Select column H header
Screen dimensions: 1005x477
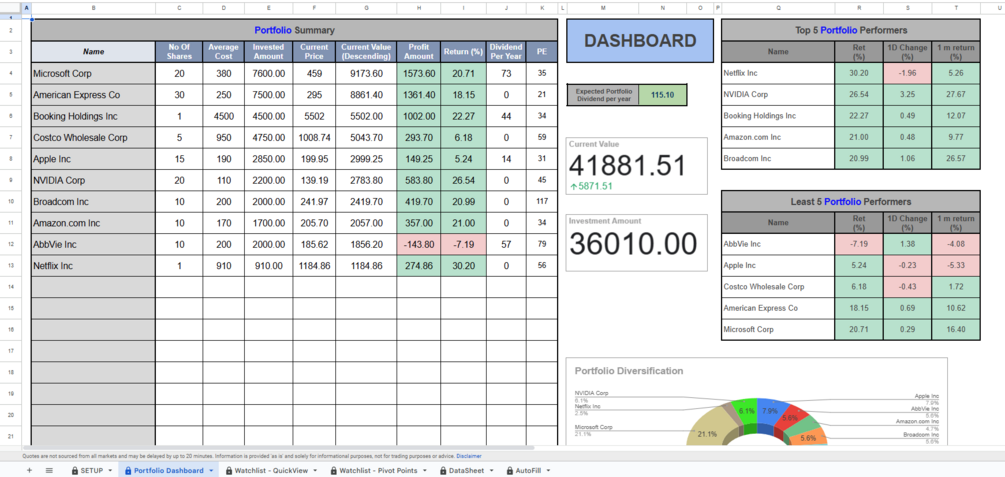click(419, 8)
